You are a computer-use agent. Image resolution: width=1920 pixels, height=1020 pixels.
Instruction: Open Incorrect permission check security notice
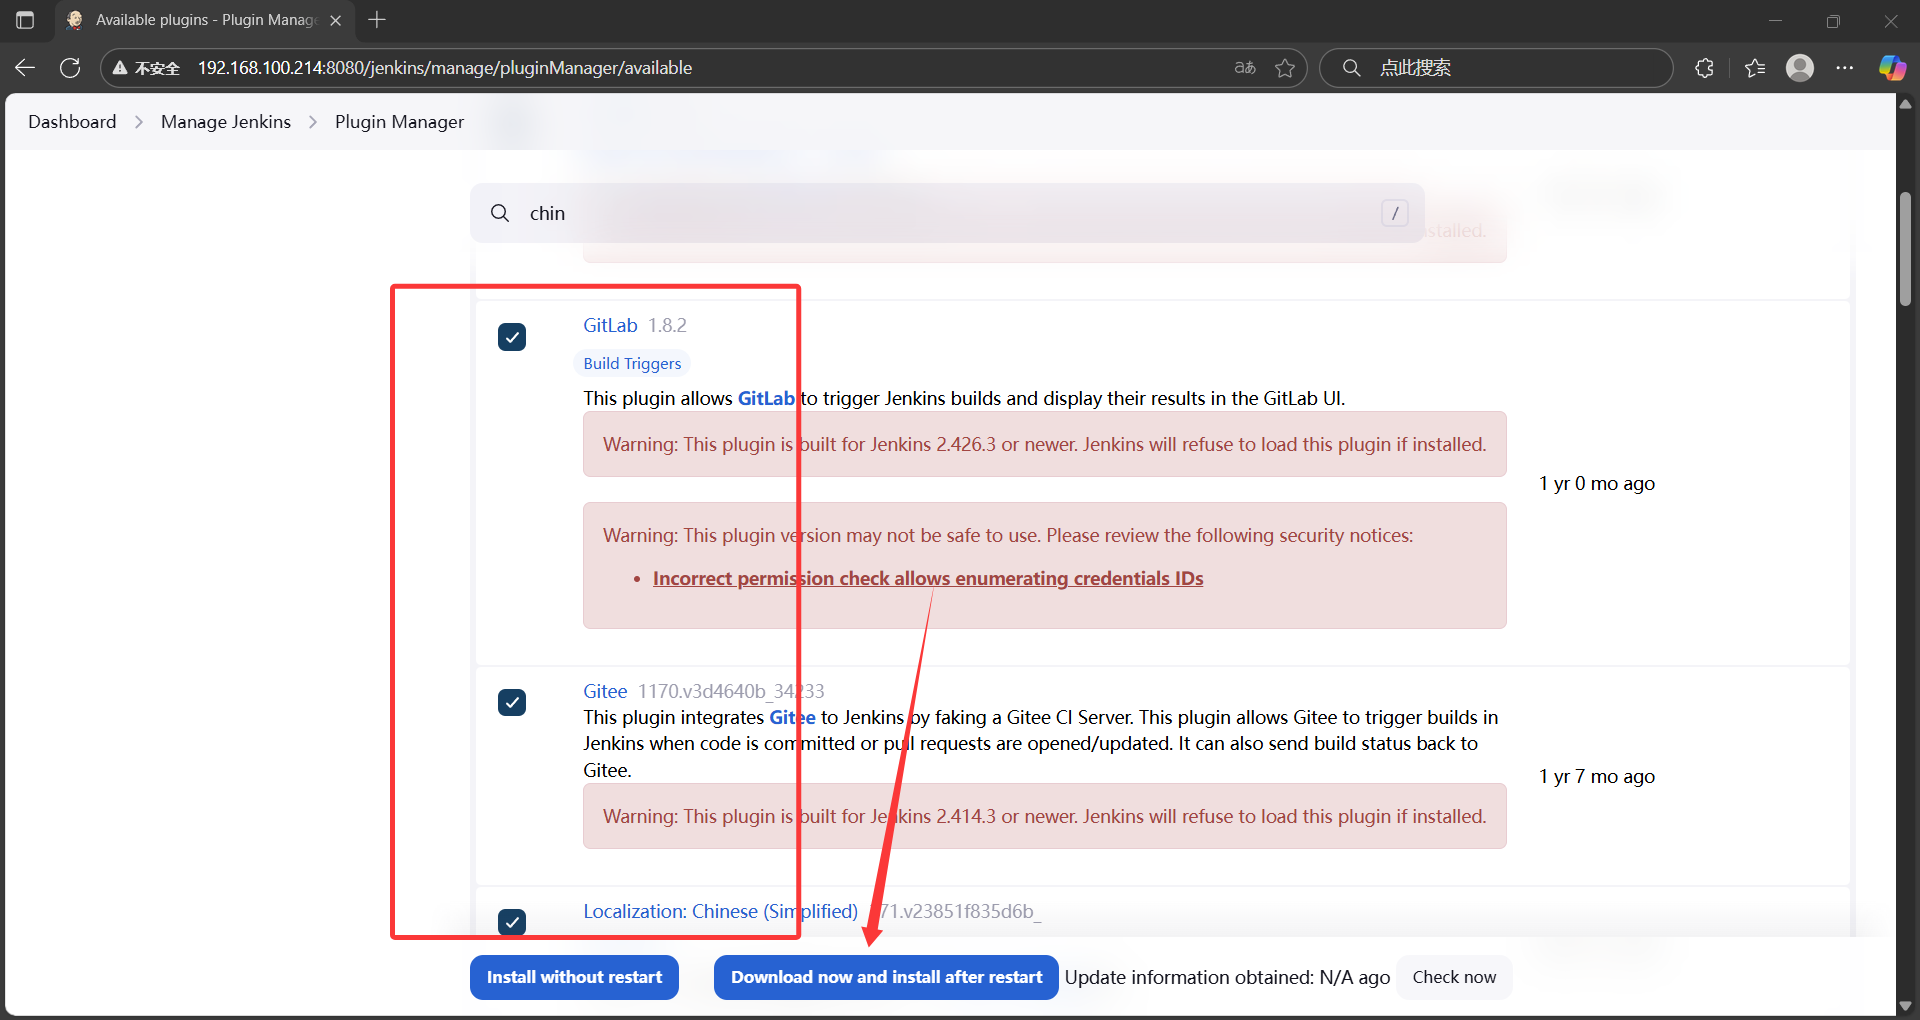tap(928, 578)
